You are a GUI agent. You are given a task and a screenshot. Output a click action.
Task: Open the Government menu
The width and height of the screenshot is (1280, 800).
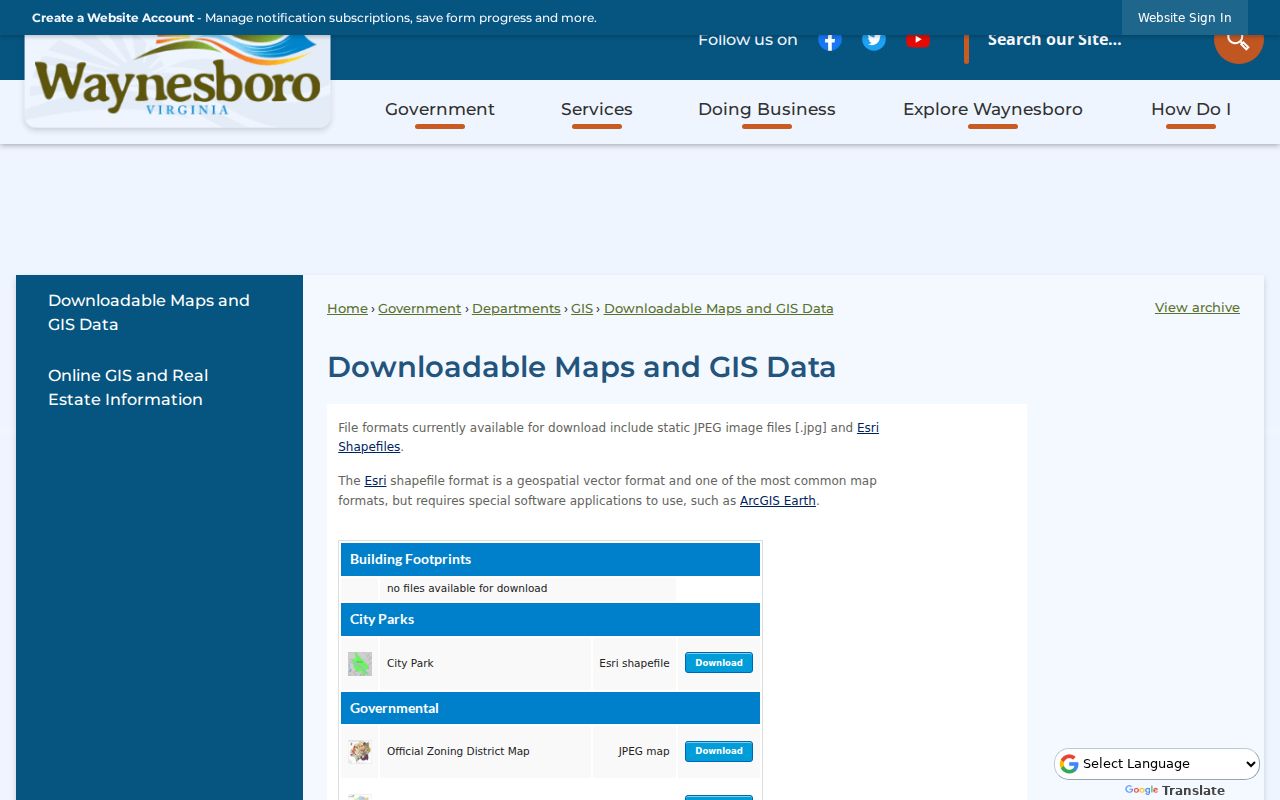coord(440,110)
